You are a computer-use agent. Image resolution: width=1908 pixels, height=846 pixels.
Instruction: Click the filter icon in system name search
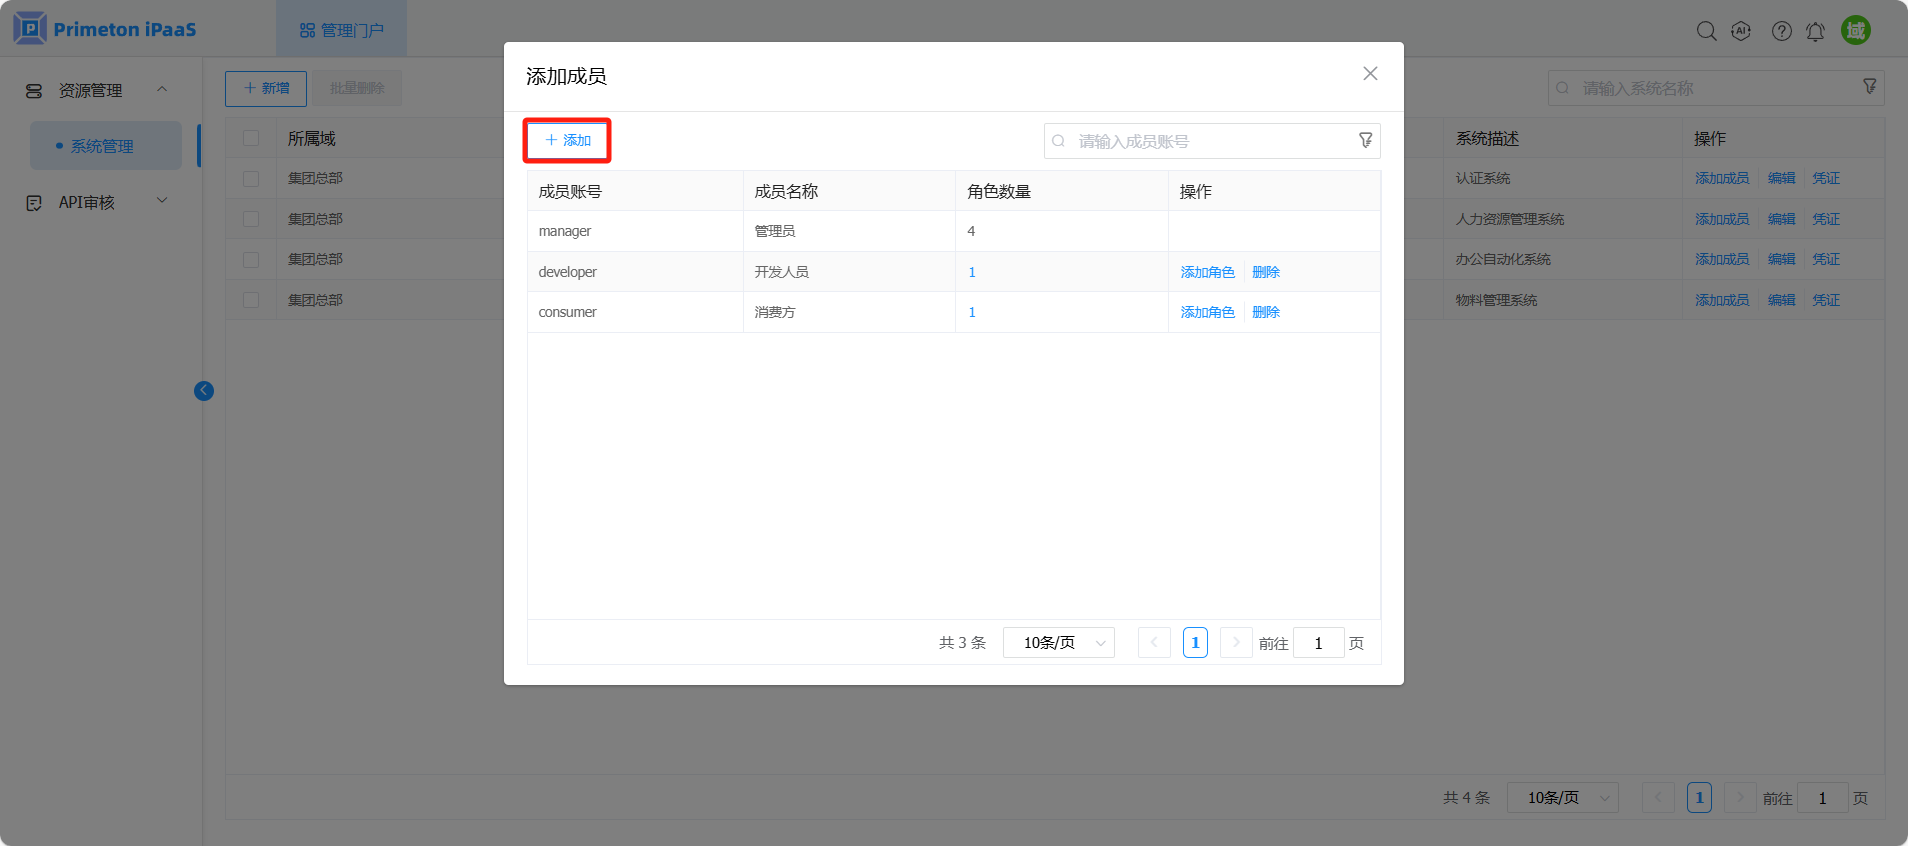[1869, 87]
